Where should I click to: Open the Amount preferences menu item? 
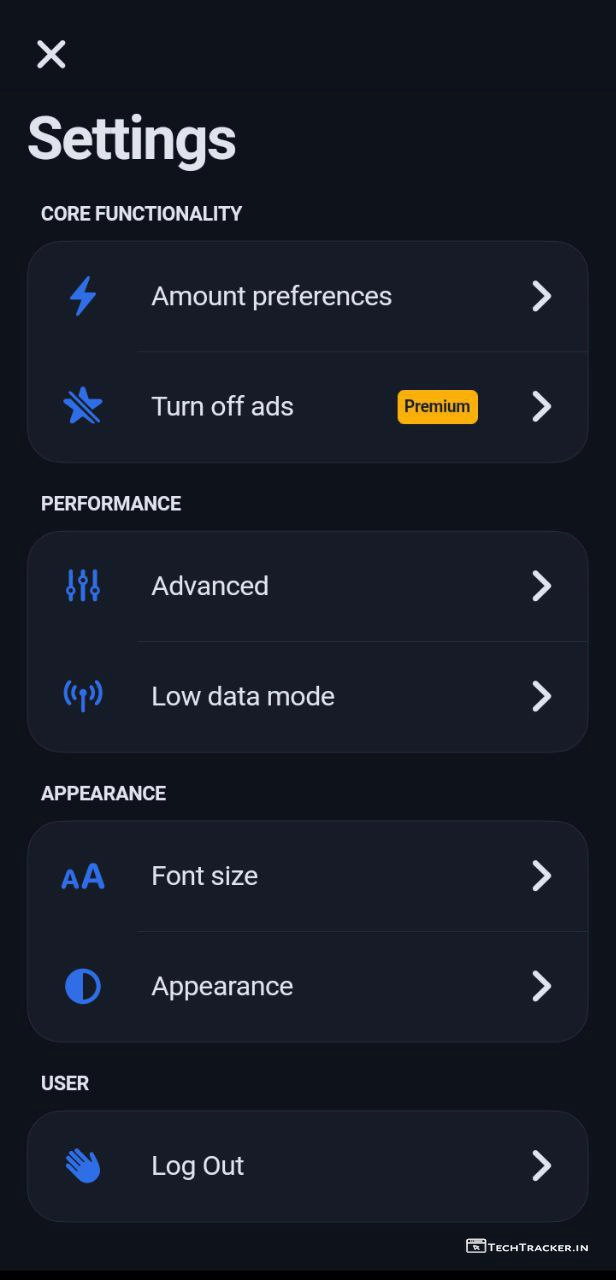[x=271, y=296]
